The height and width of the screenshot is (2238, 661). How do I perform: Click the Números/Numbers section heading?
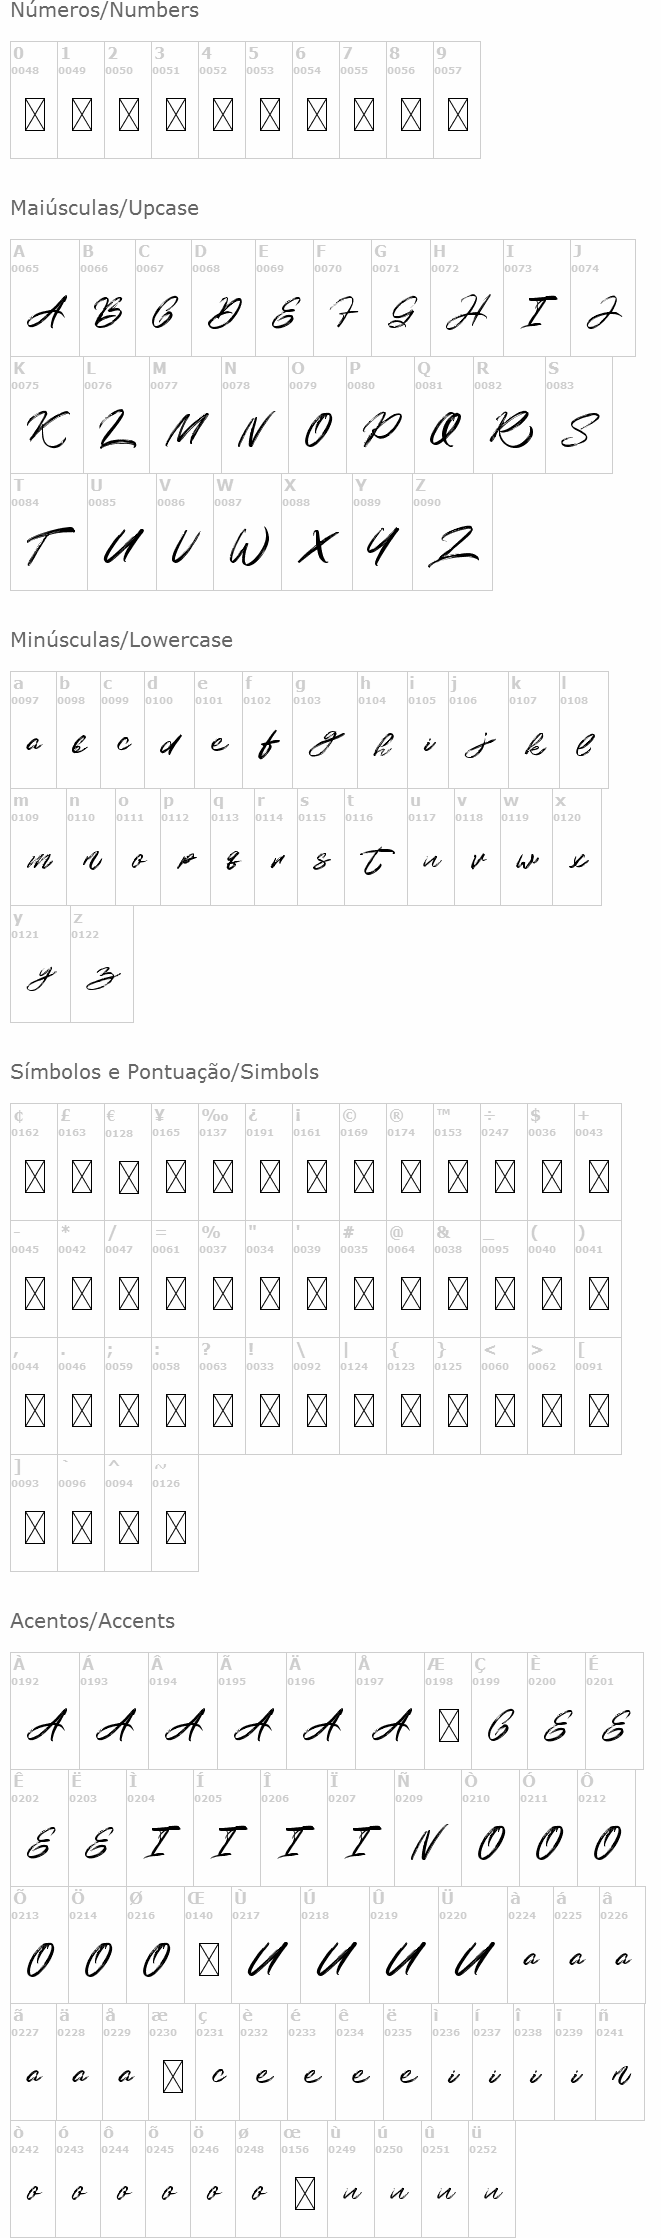tap(105, 11)
